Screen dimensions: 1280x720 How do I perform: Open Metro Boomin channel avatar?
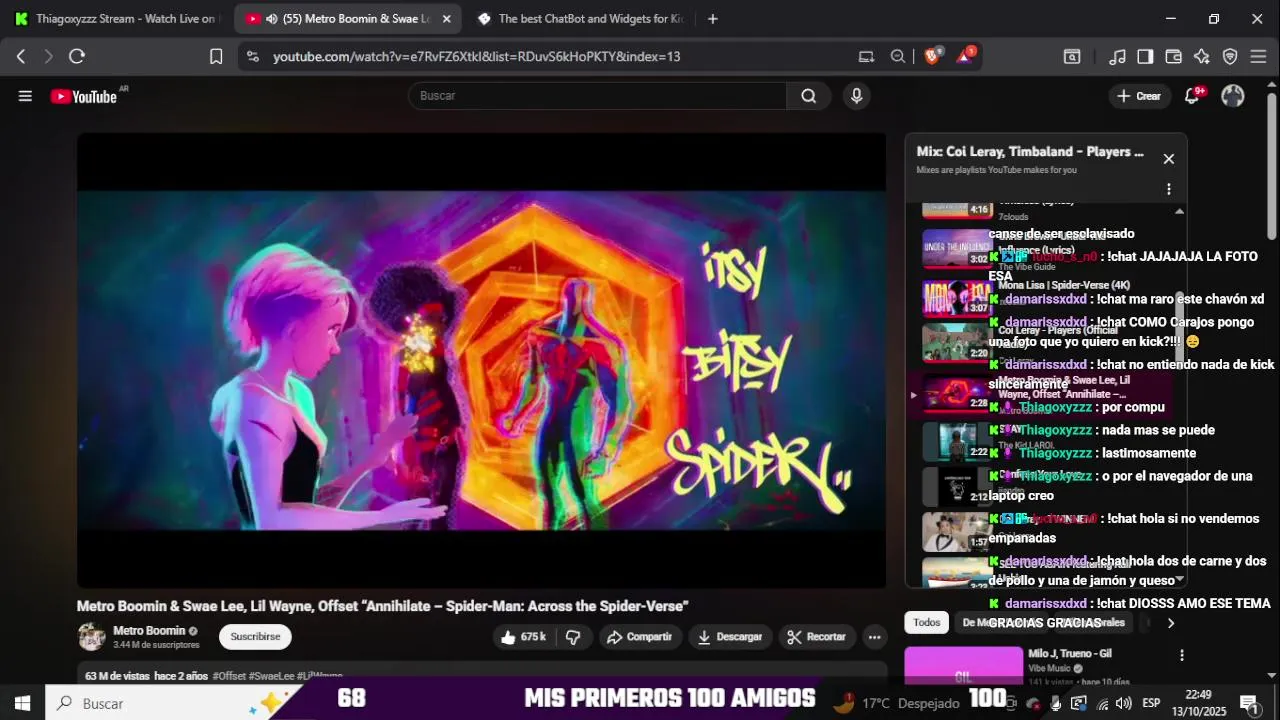tap(92, 637)
